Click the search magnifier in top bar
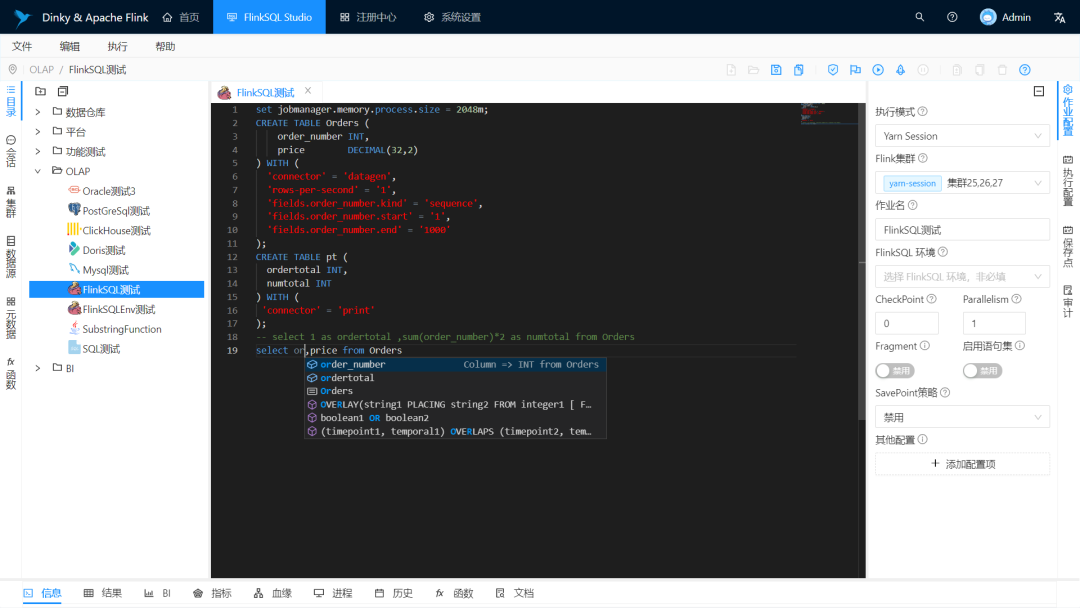 click(920, 17)
